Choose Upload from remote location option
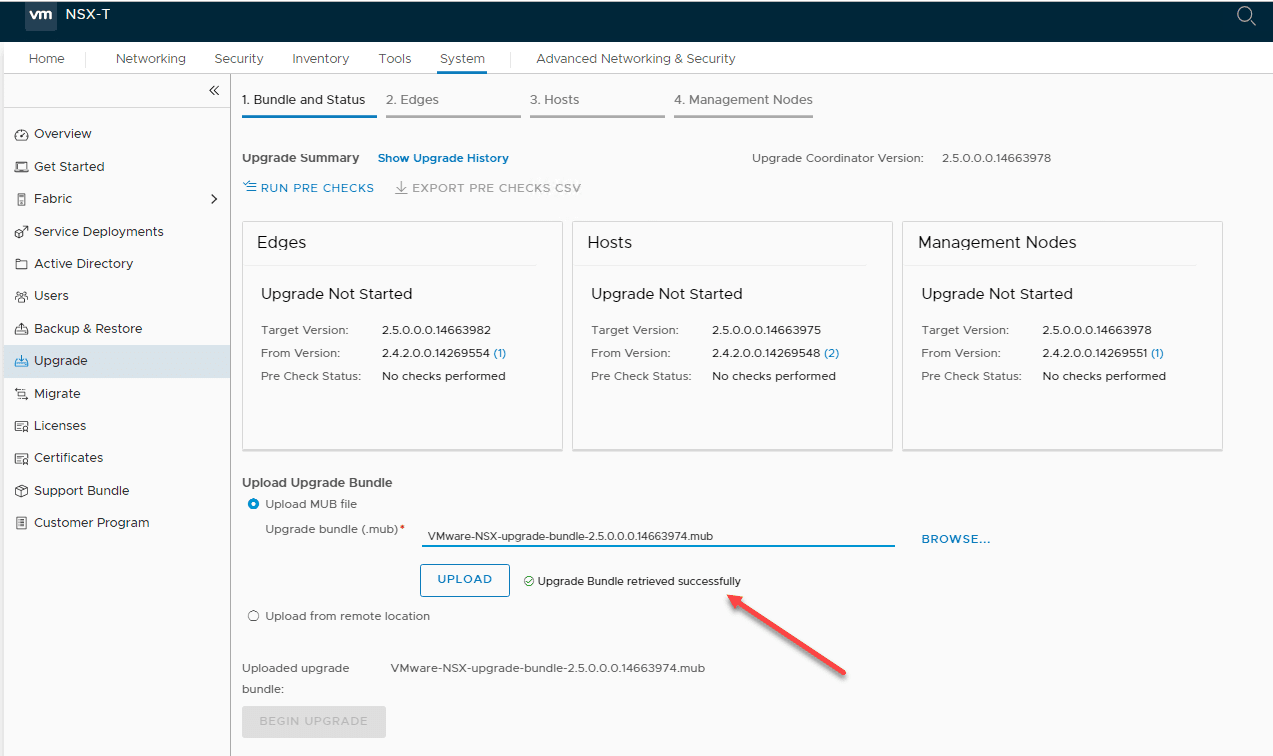Image resolution: width=1273 pixels, height=756 pixels. 253,615
